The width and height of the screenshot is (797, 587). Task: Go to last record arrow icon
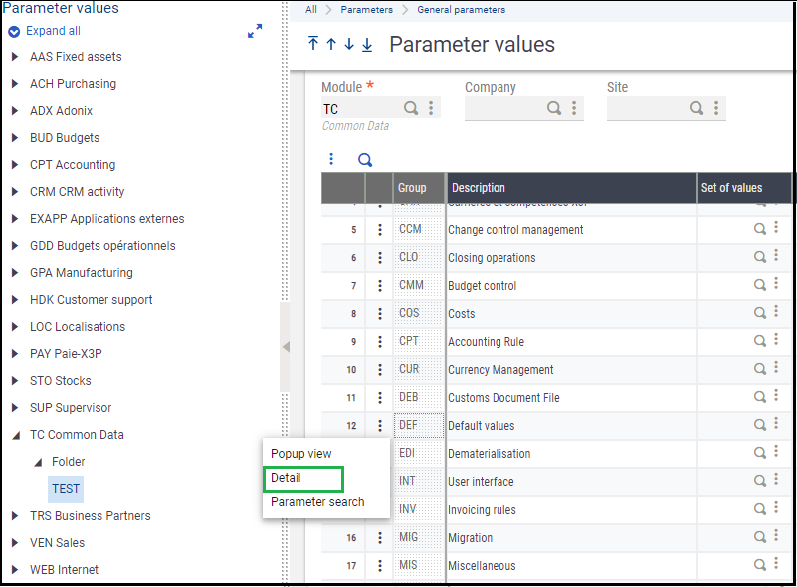coord(367,45)
